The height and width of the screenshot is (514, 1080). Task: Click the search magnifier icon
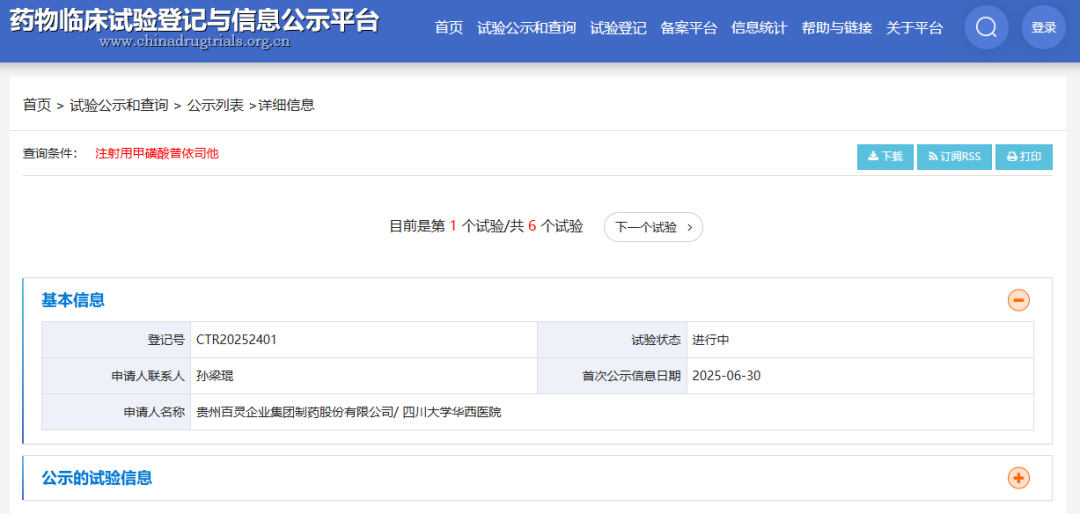986,28
